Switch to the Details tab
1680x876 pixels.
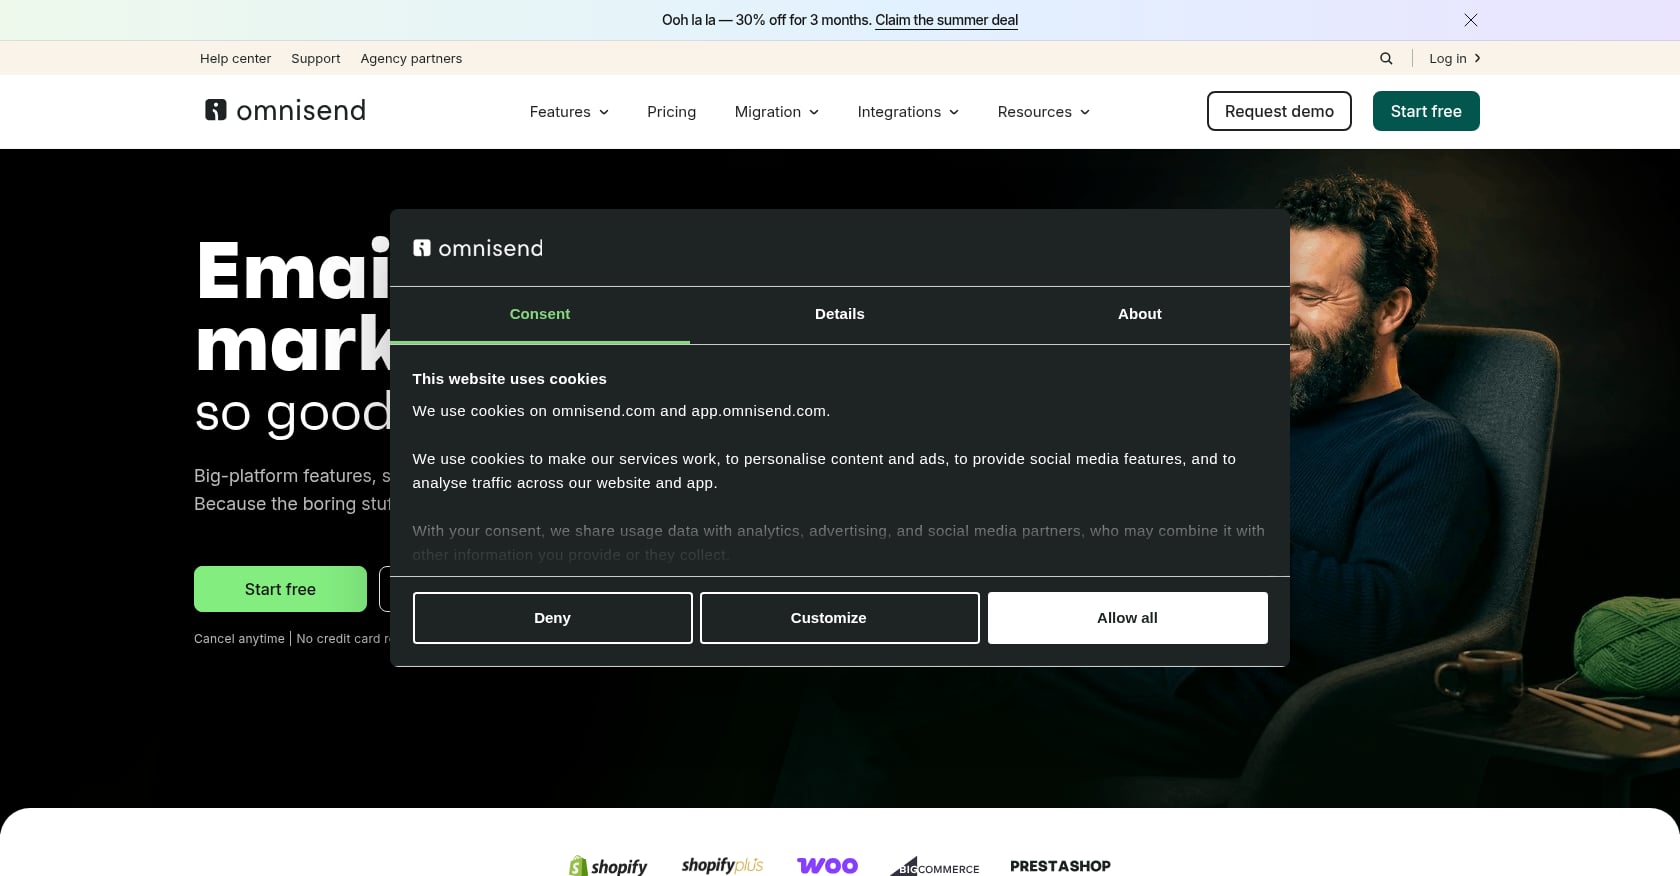(x=840, y=314)
